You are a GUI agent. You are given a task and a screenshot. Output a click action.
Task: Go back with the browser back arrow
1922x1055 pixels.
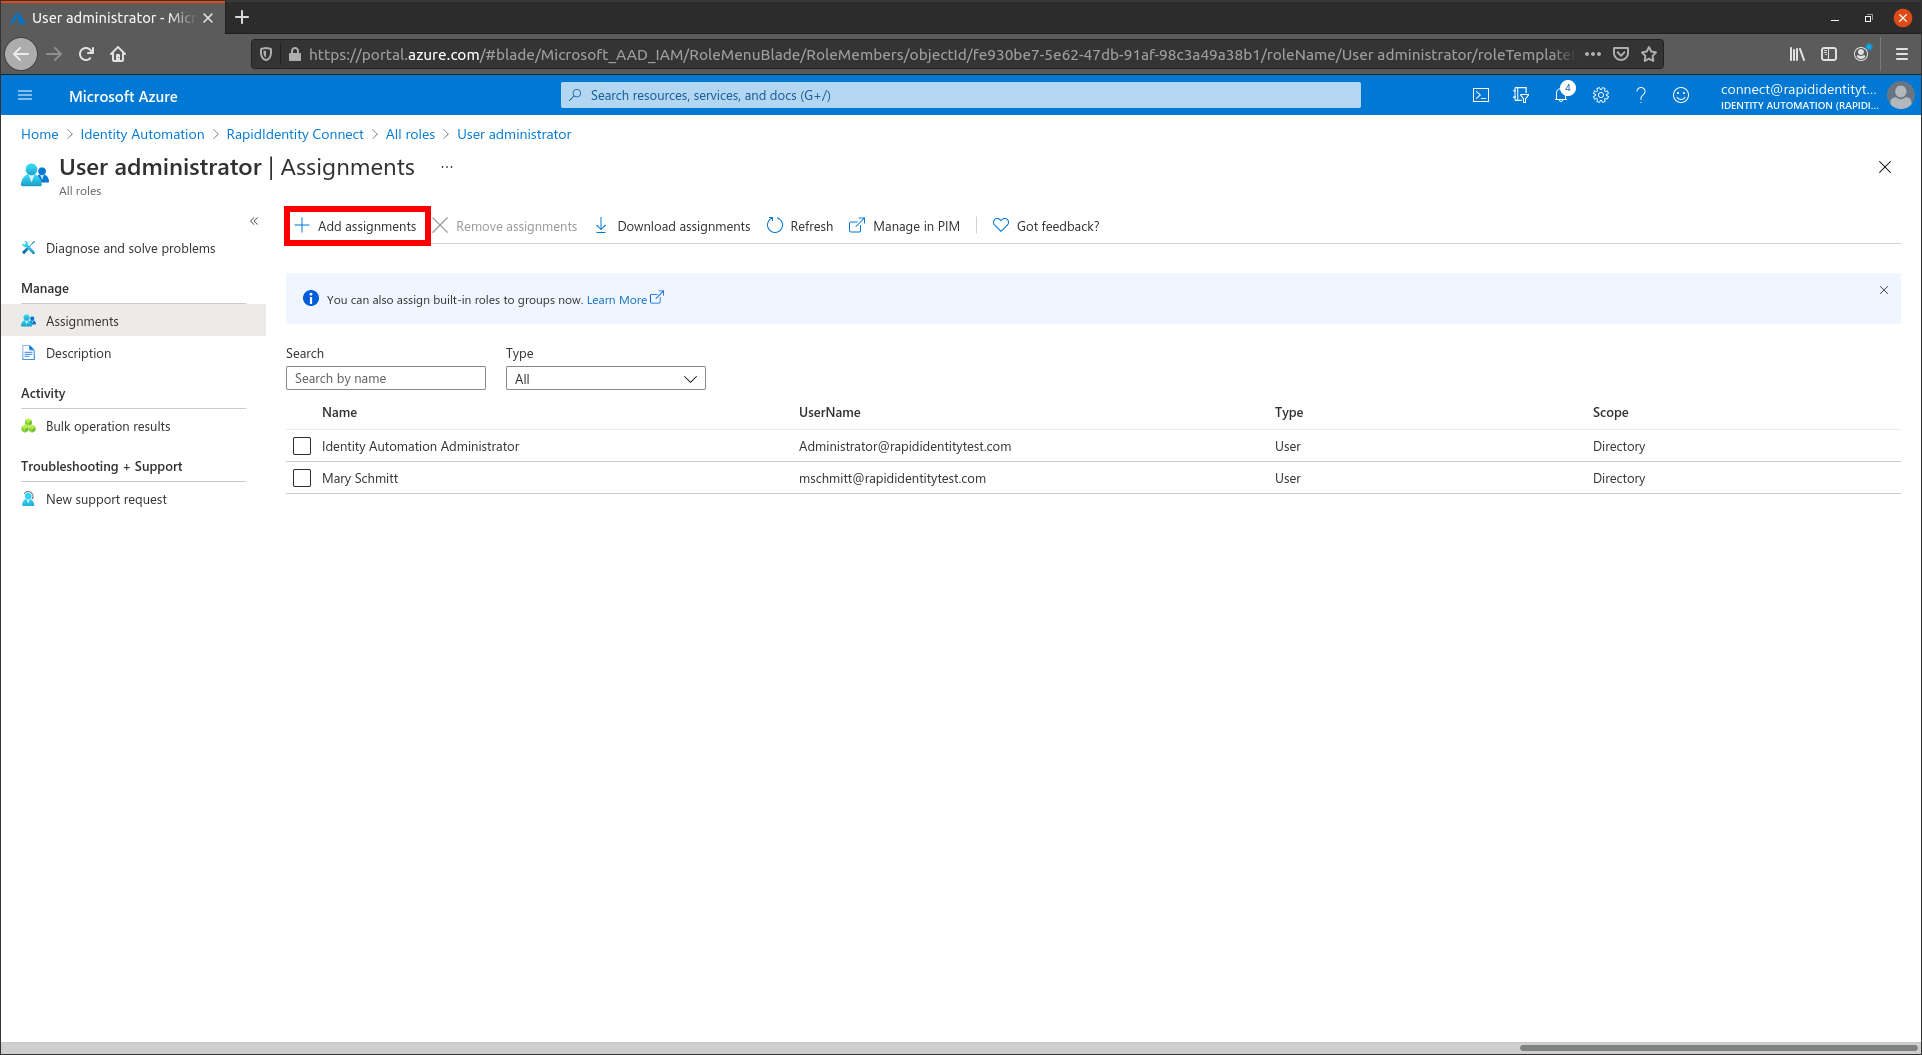coord(21,54)
